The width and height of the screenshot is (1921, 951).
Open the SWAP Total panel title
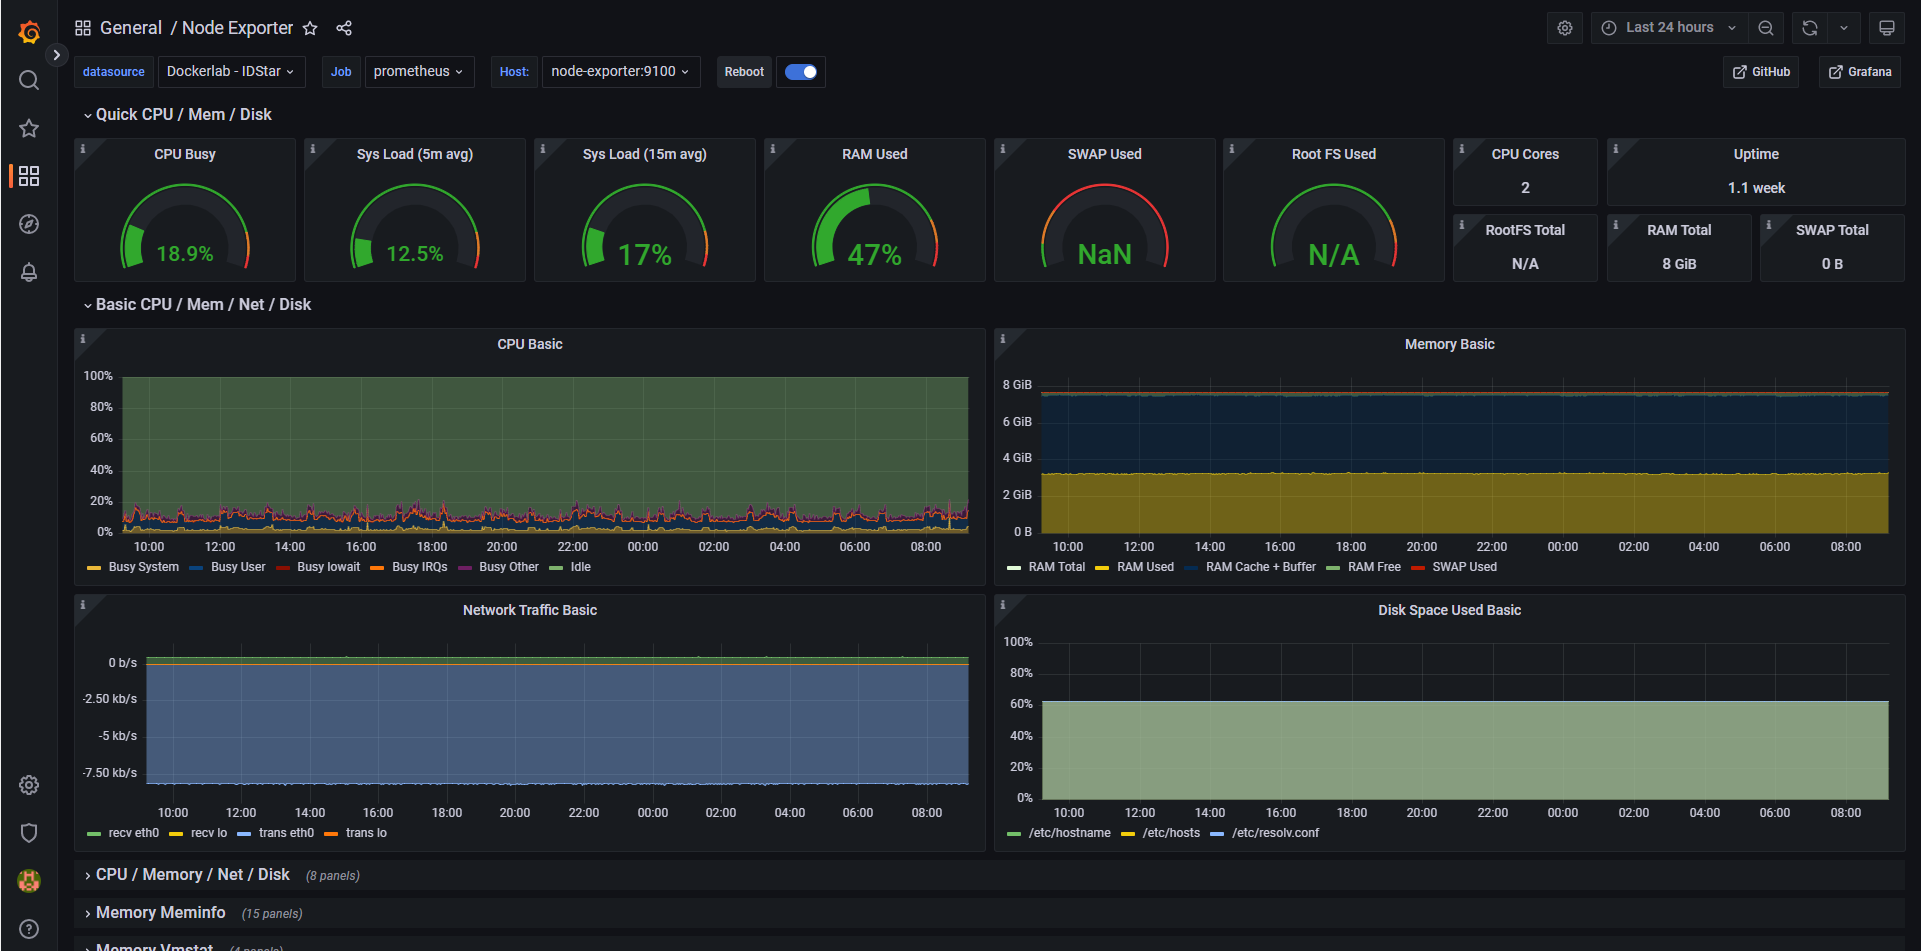(1832, 230)
